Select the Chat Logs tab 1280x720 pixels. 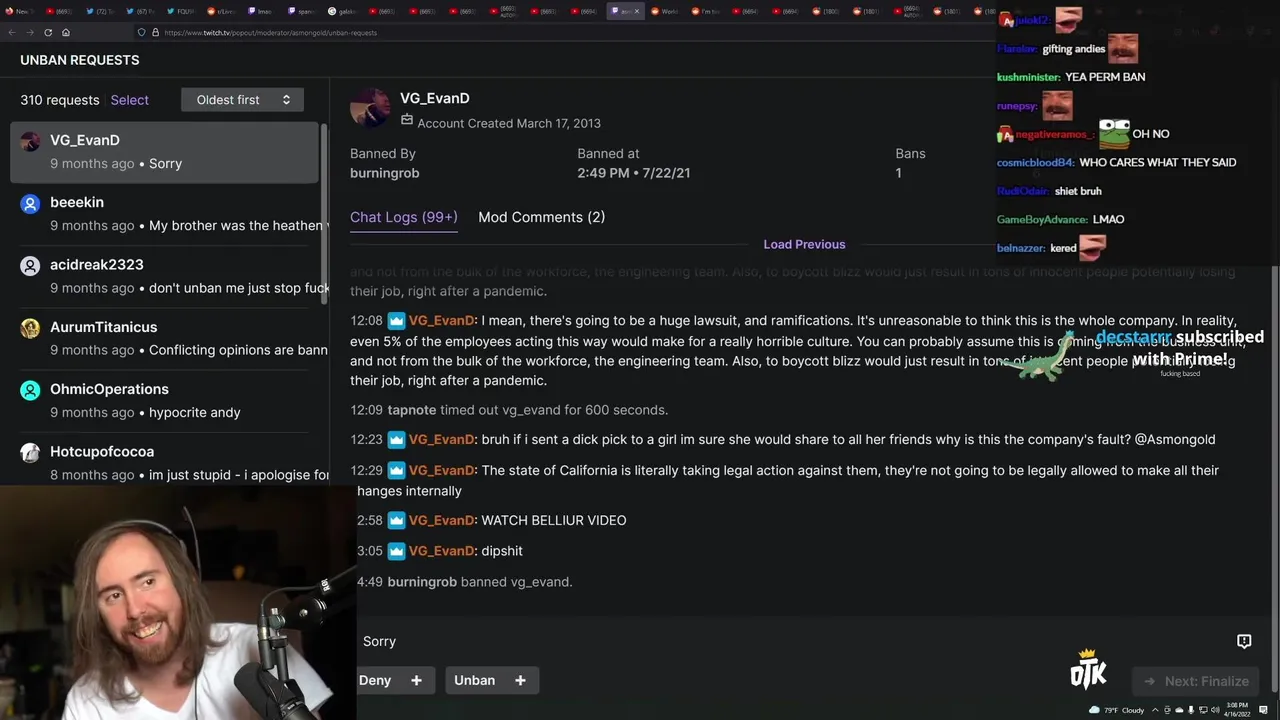point(403,217)
